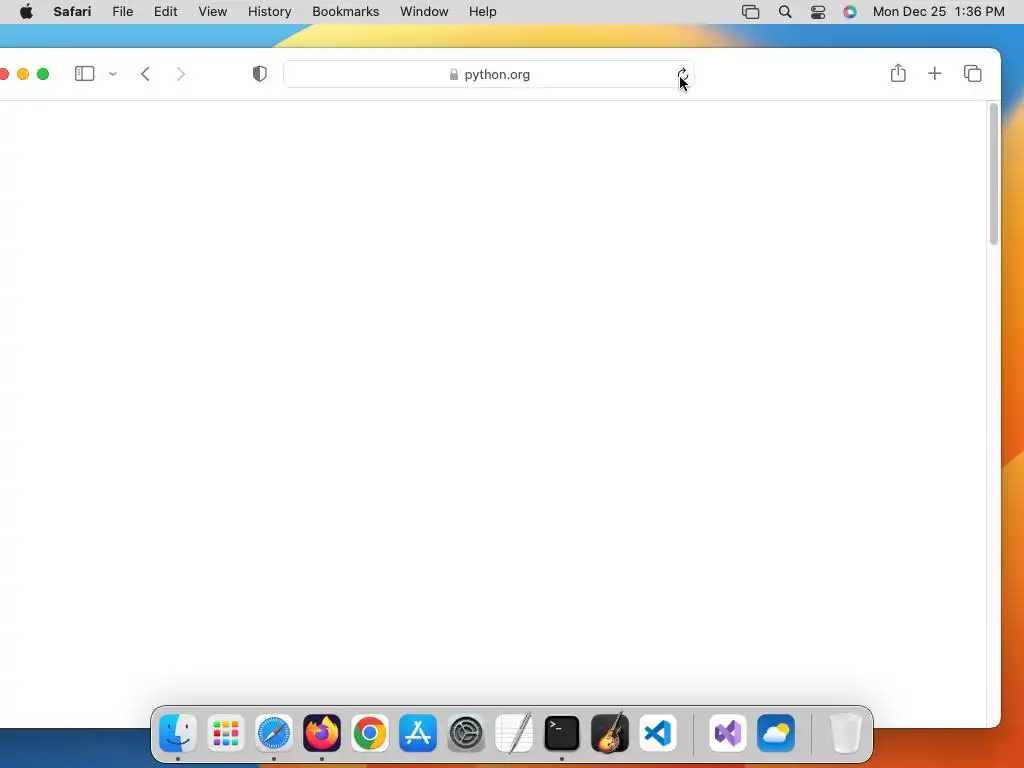Open the History menu

pyautogui.click(x=269, y=11)
